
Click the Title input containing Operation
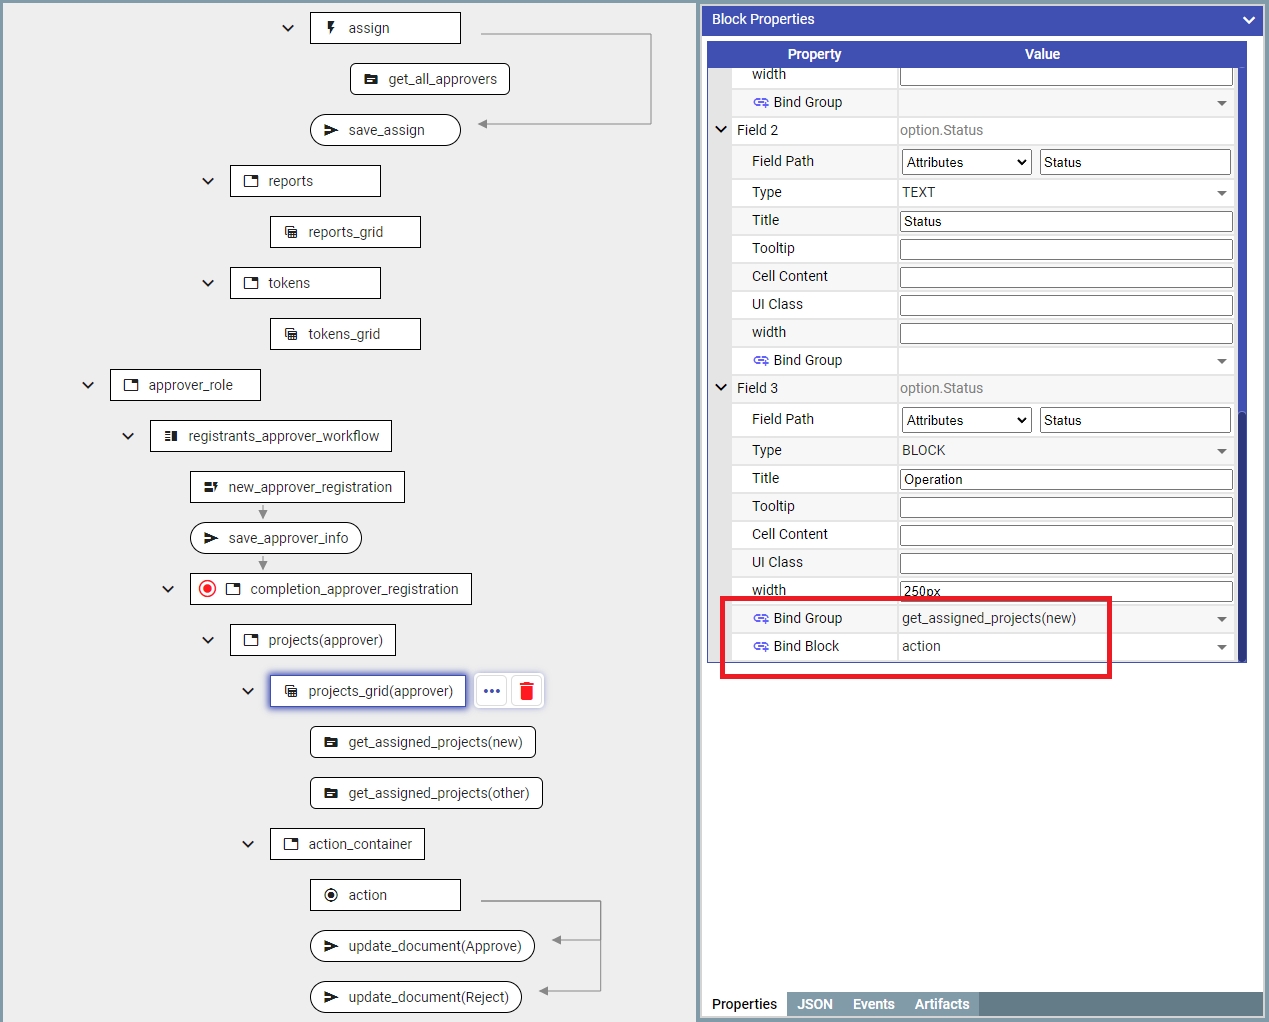[1065, 479]
